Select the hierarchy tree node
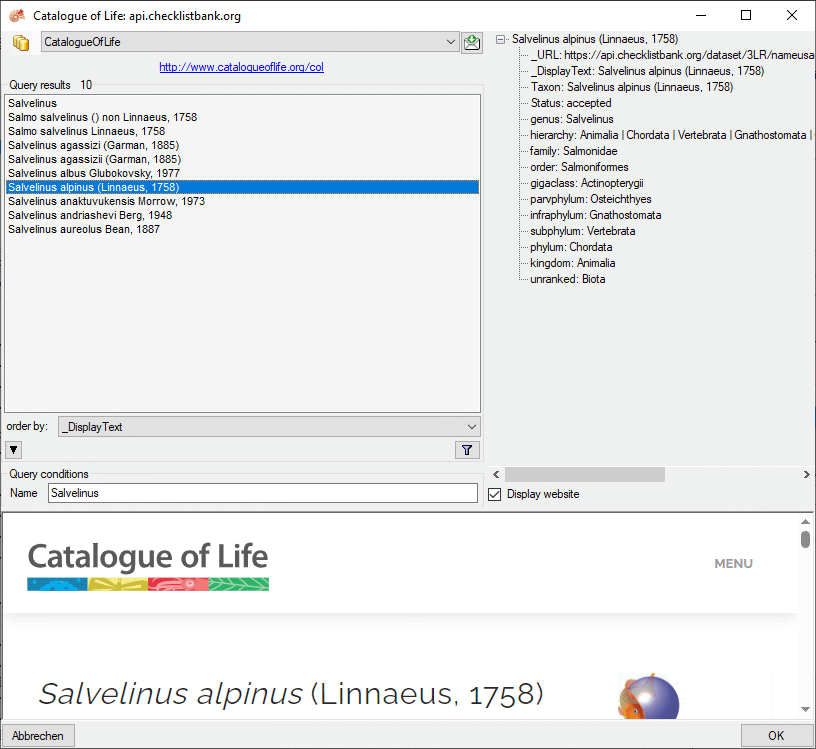Viewport: 816px width, 749px height. click(671, 135)
